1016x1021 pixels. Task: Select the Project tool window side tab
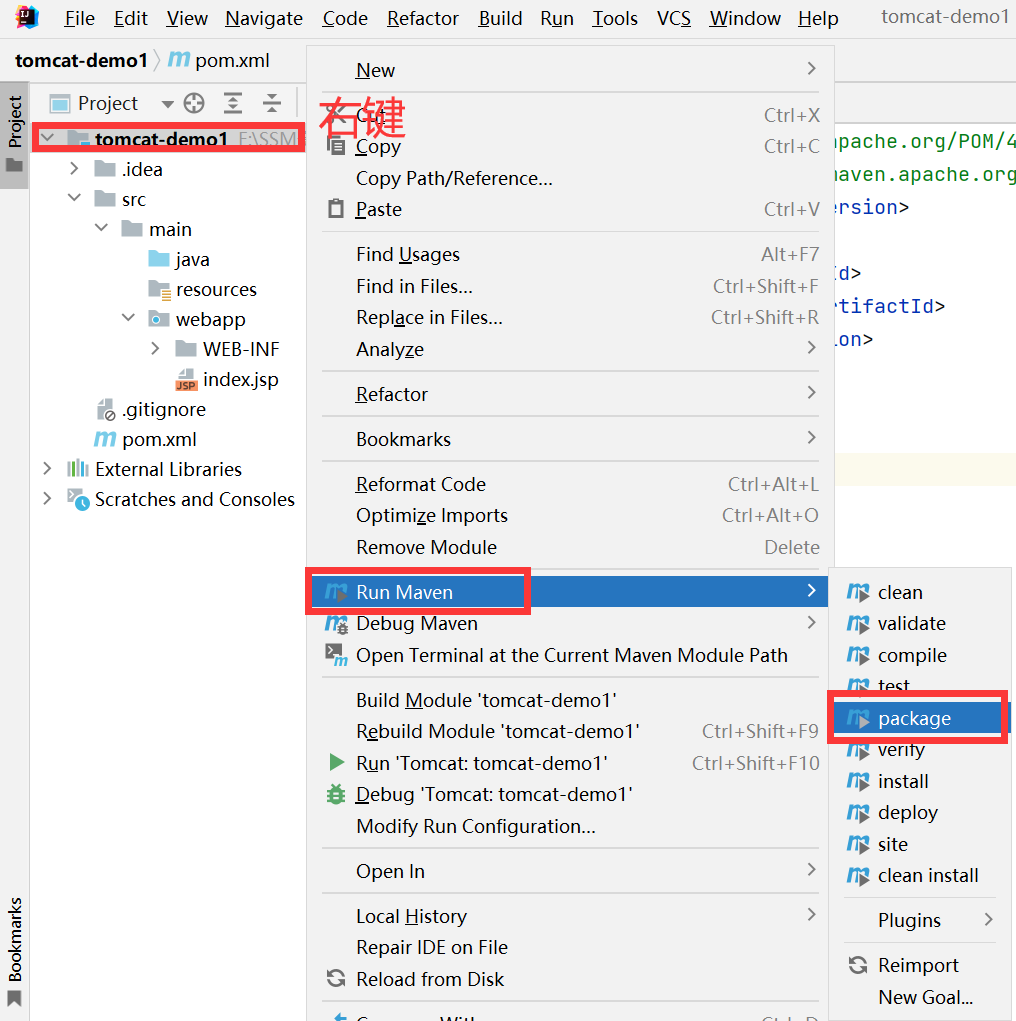click(14, 134)
